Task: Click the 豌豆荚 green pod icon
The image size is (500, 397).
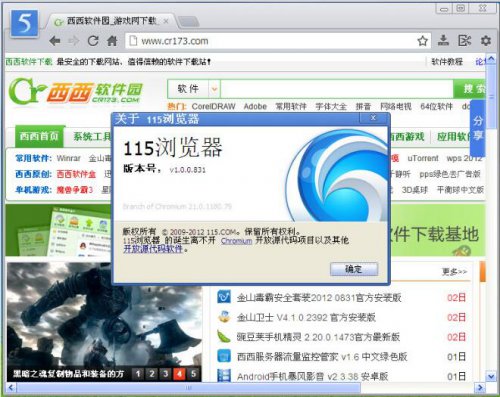Action: coord(224,336)
